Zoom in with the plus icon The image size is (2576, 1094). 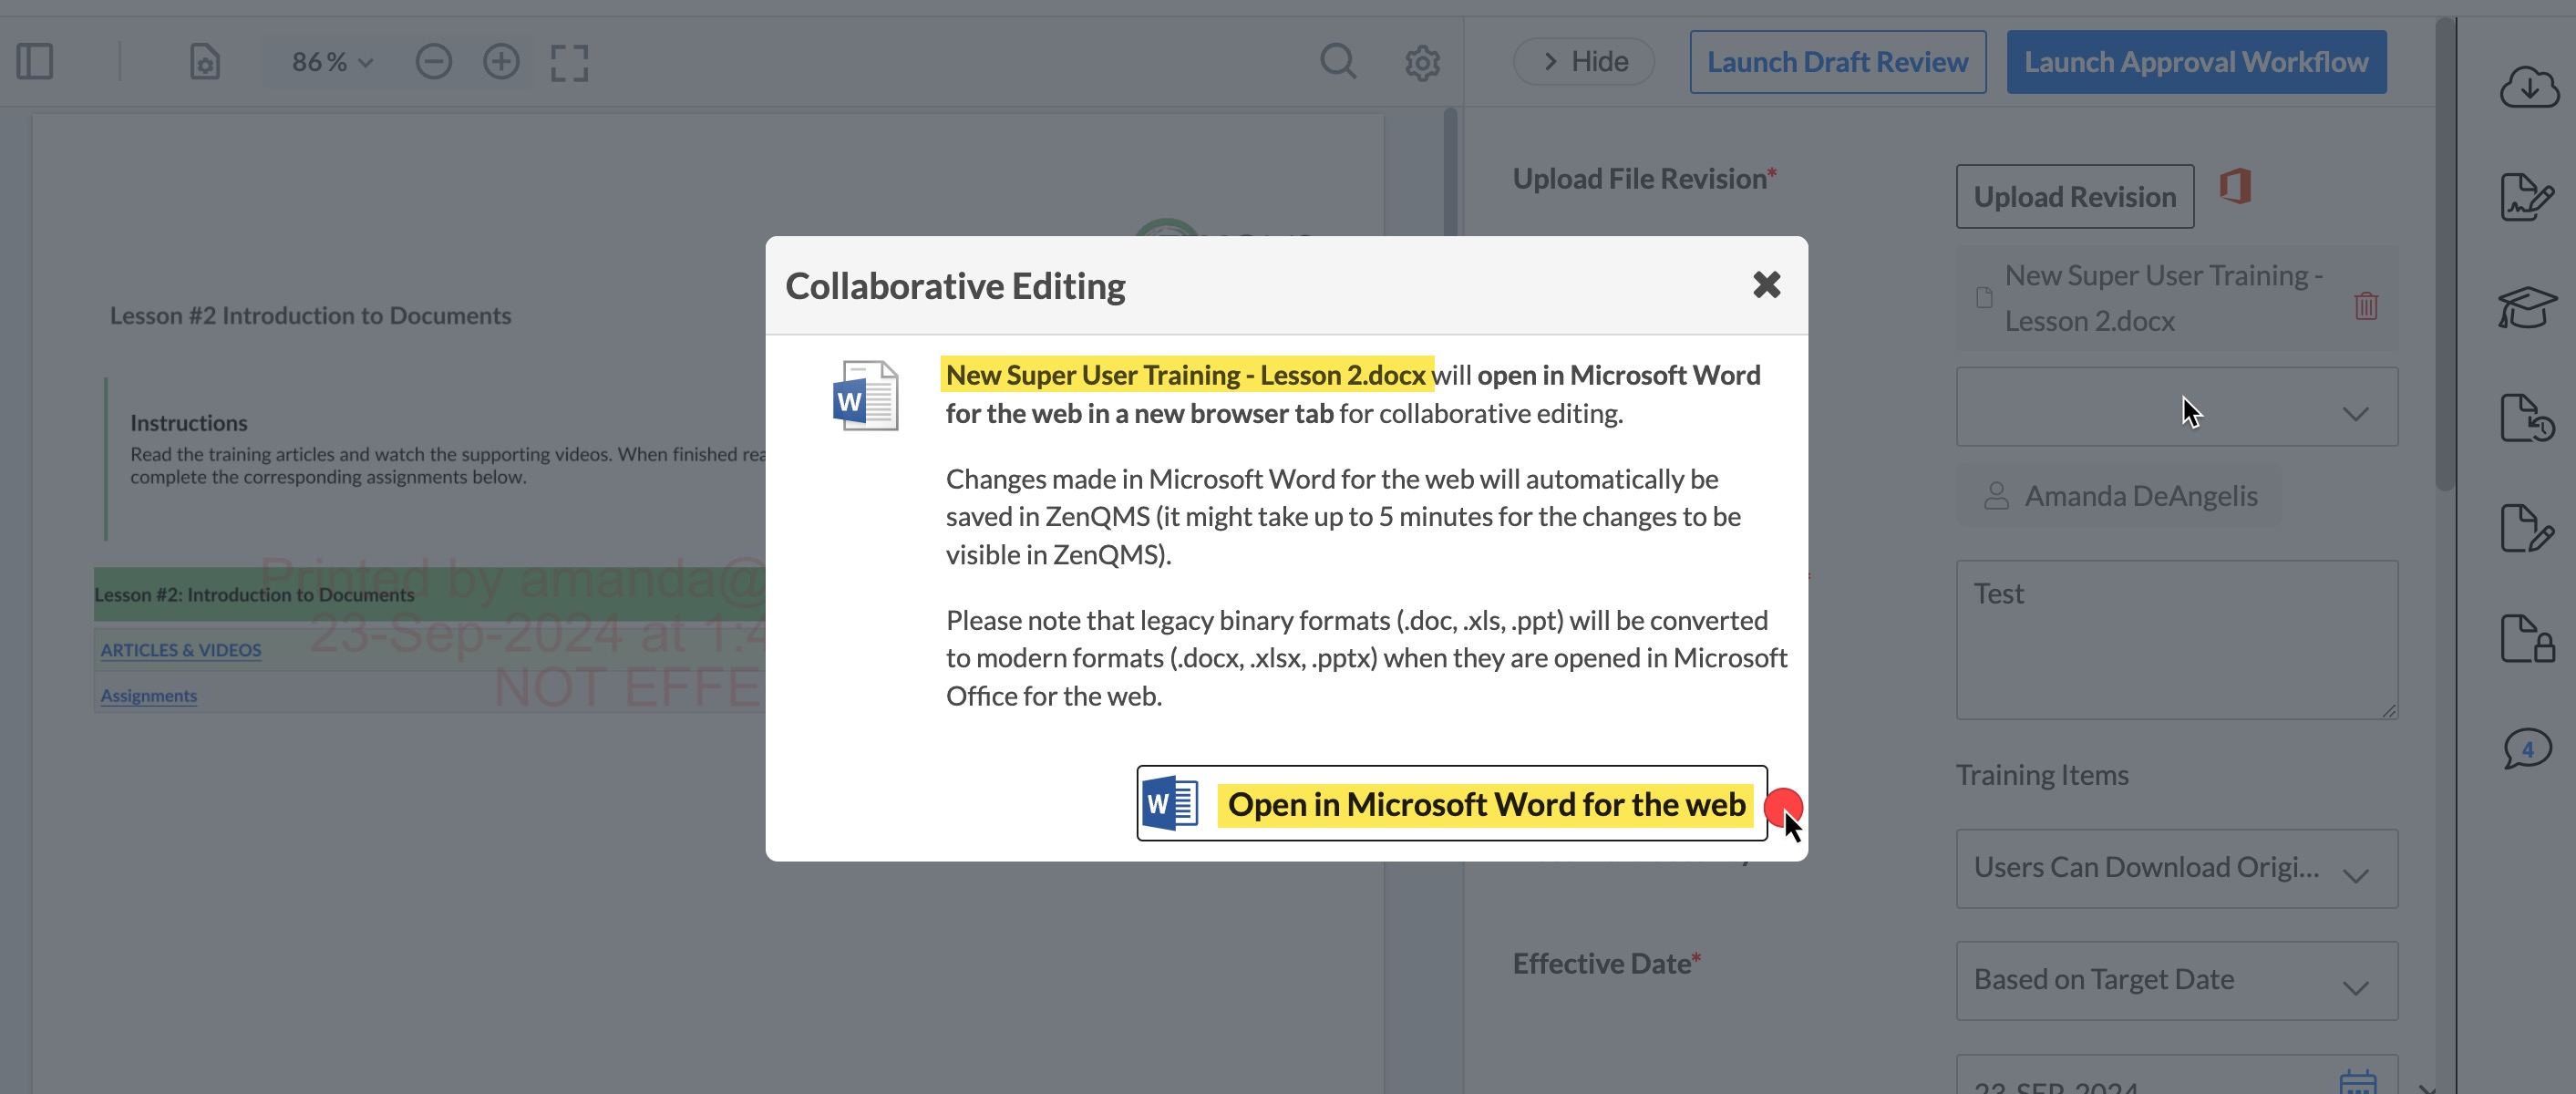[x=501, y=62]
